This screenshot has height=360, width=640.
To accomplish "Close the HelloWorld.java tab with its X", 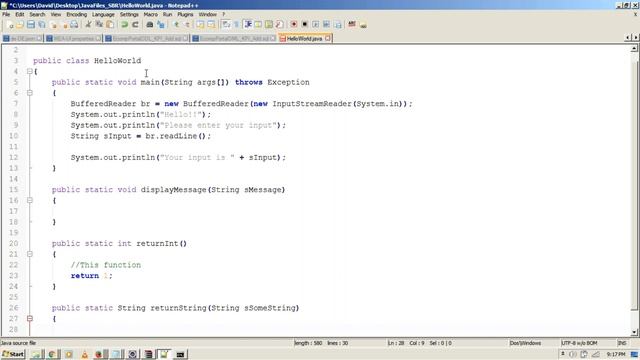I will click(328, 38).
